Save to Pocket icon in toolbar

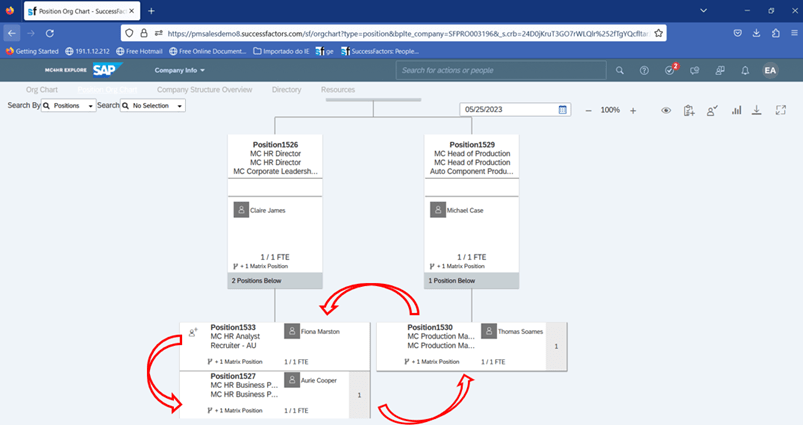(x=737, y=33)
